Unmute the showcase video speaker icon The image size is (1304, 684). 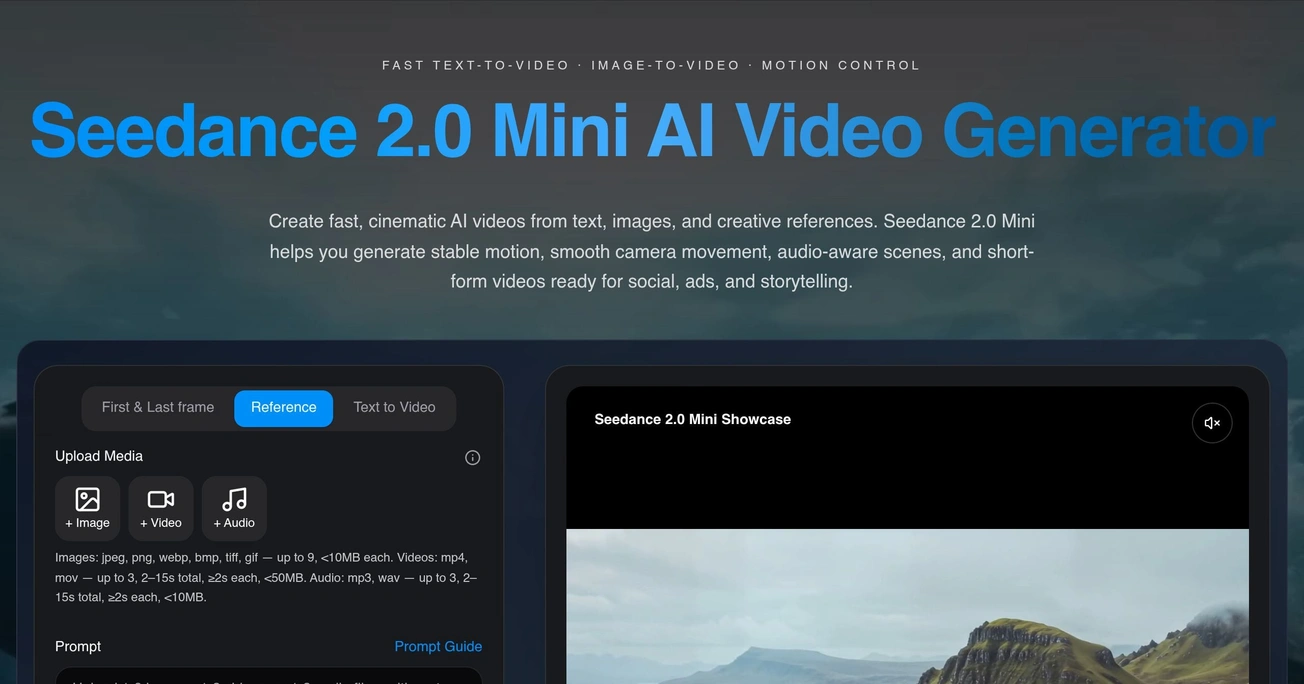[1212, 423]
